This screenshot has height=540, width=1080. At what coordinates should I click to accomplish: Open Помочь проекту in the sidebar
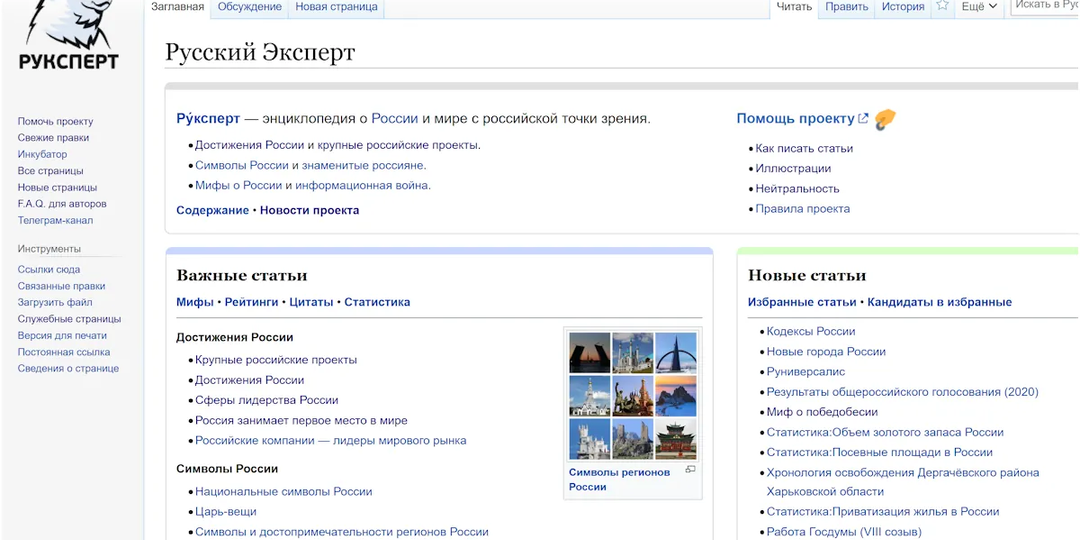point(55,121)
